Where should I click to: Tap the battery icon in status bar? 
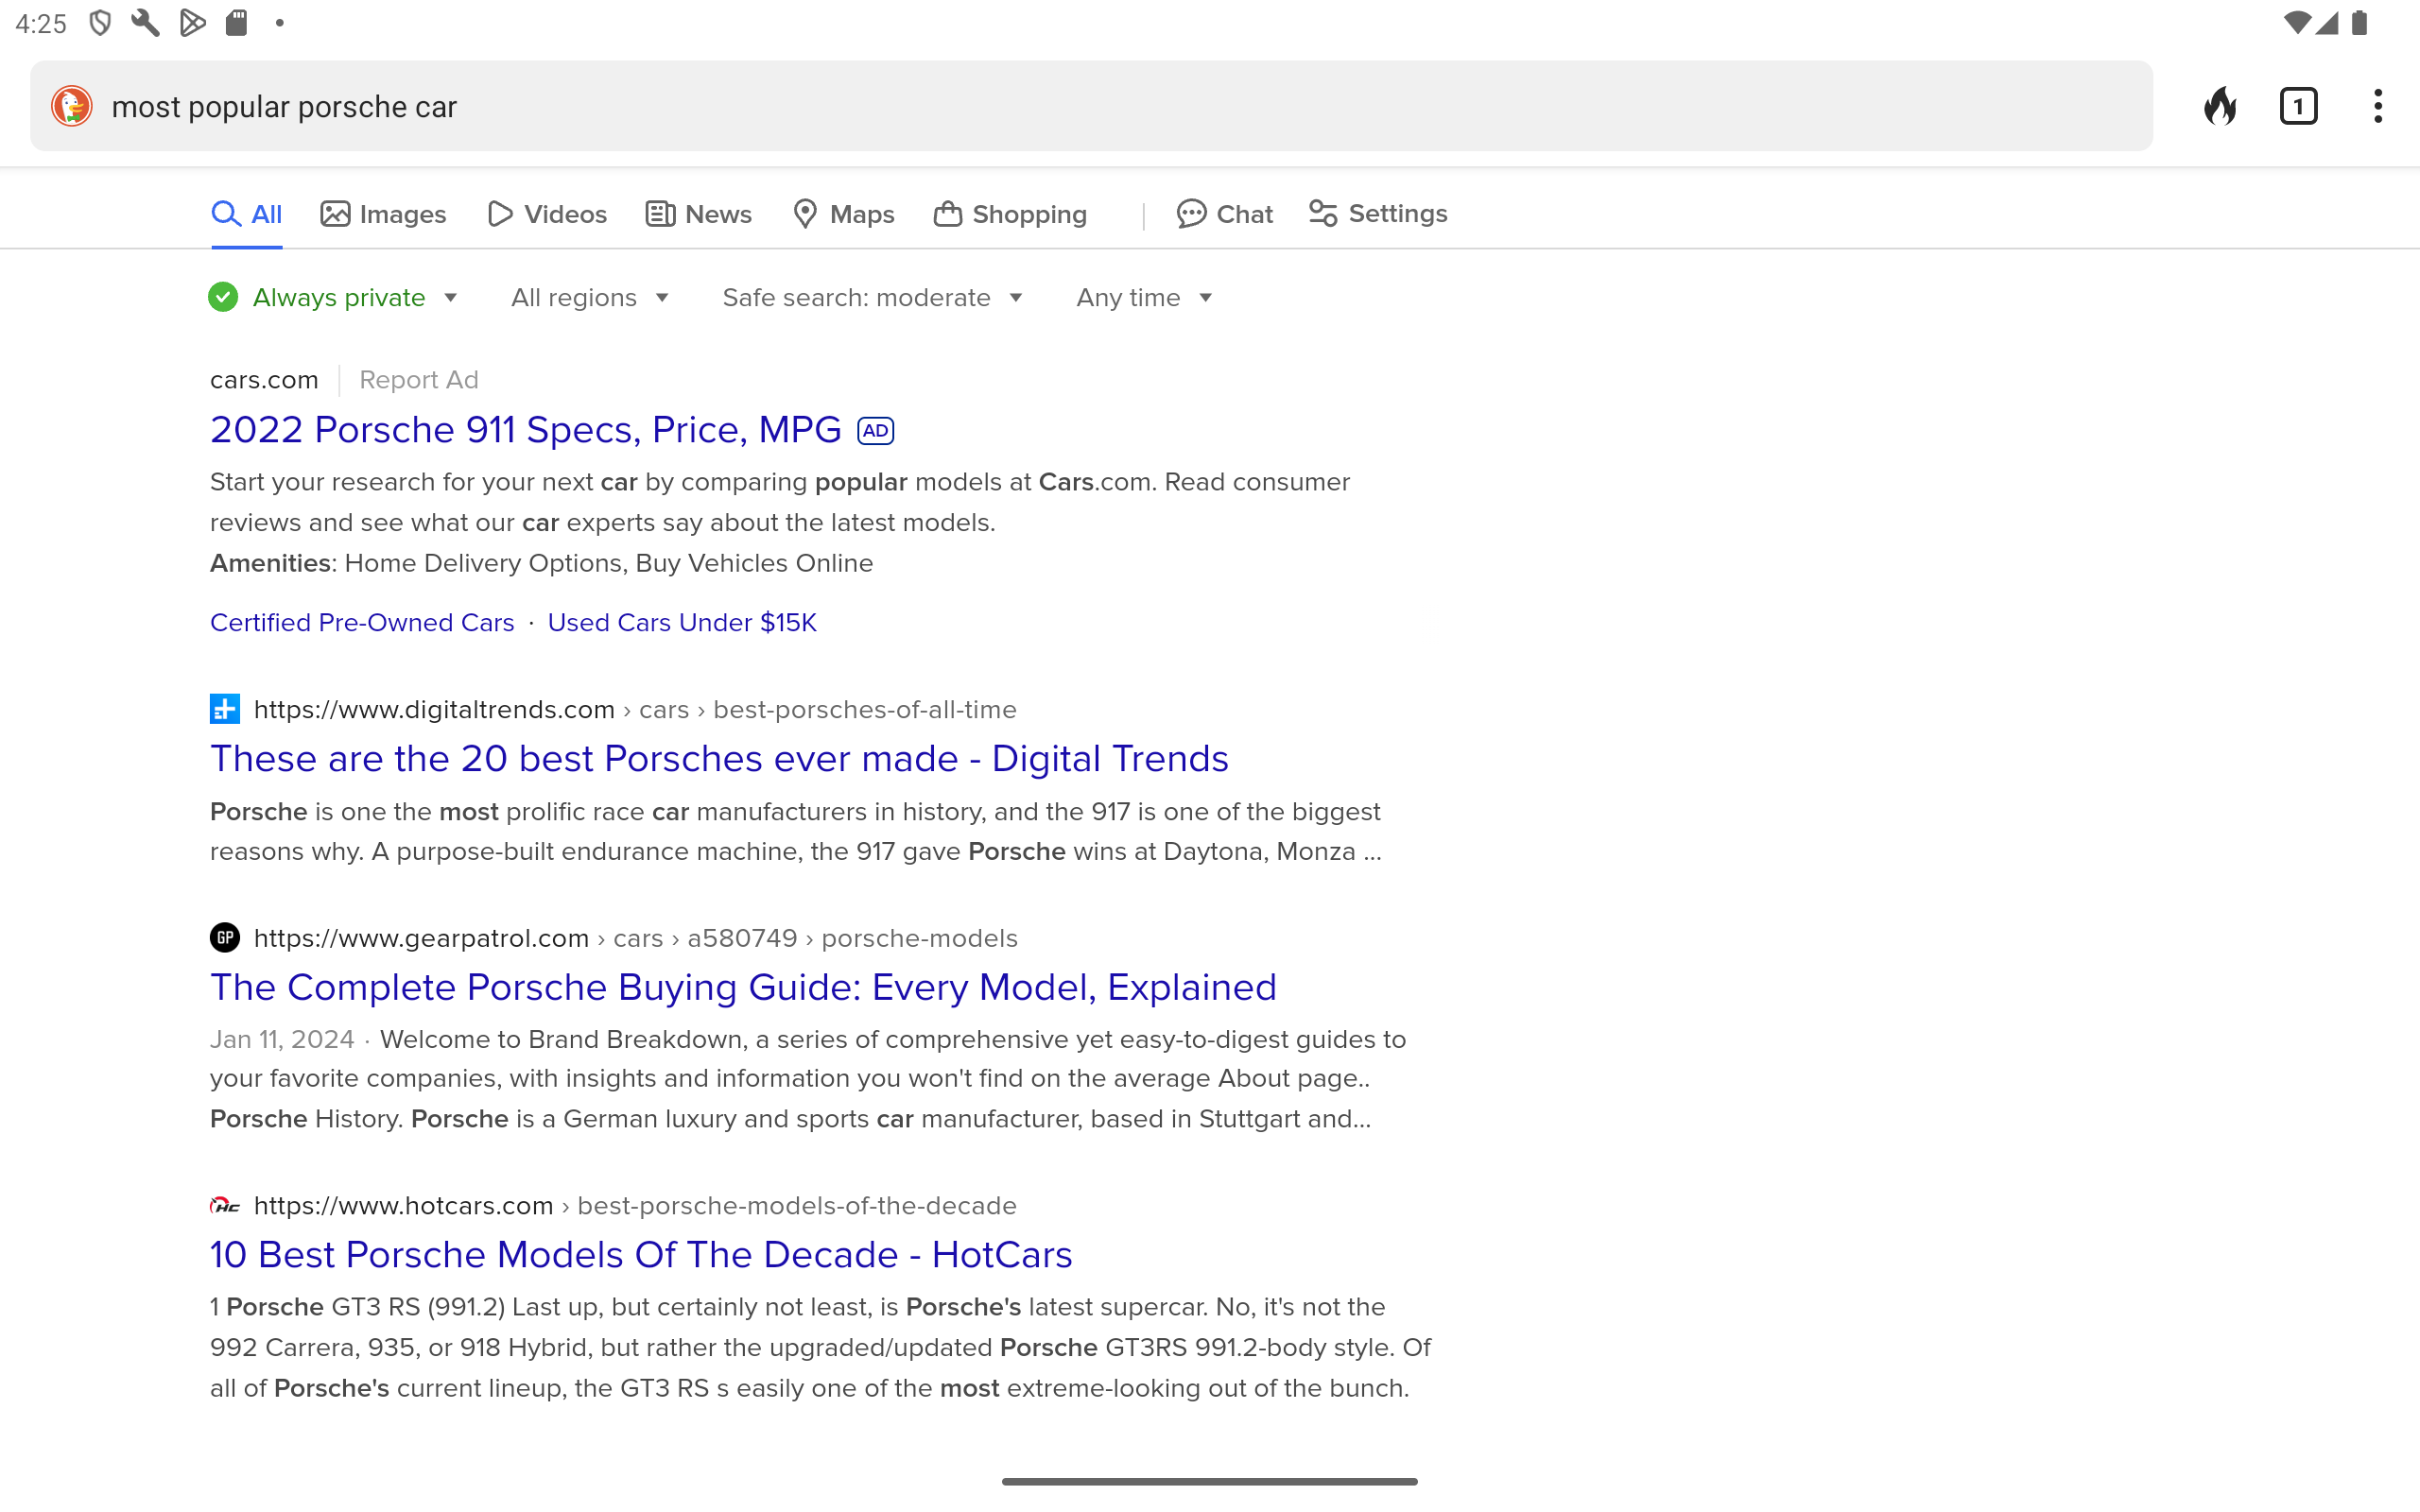click(2360, 23)
